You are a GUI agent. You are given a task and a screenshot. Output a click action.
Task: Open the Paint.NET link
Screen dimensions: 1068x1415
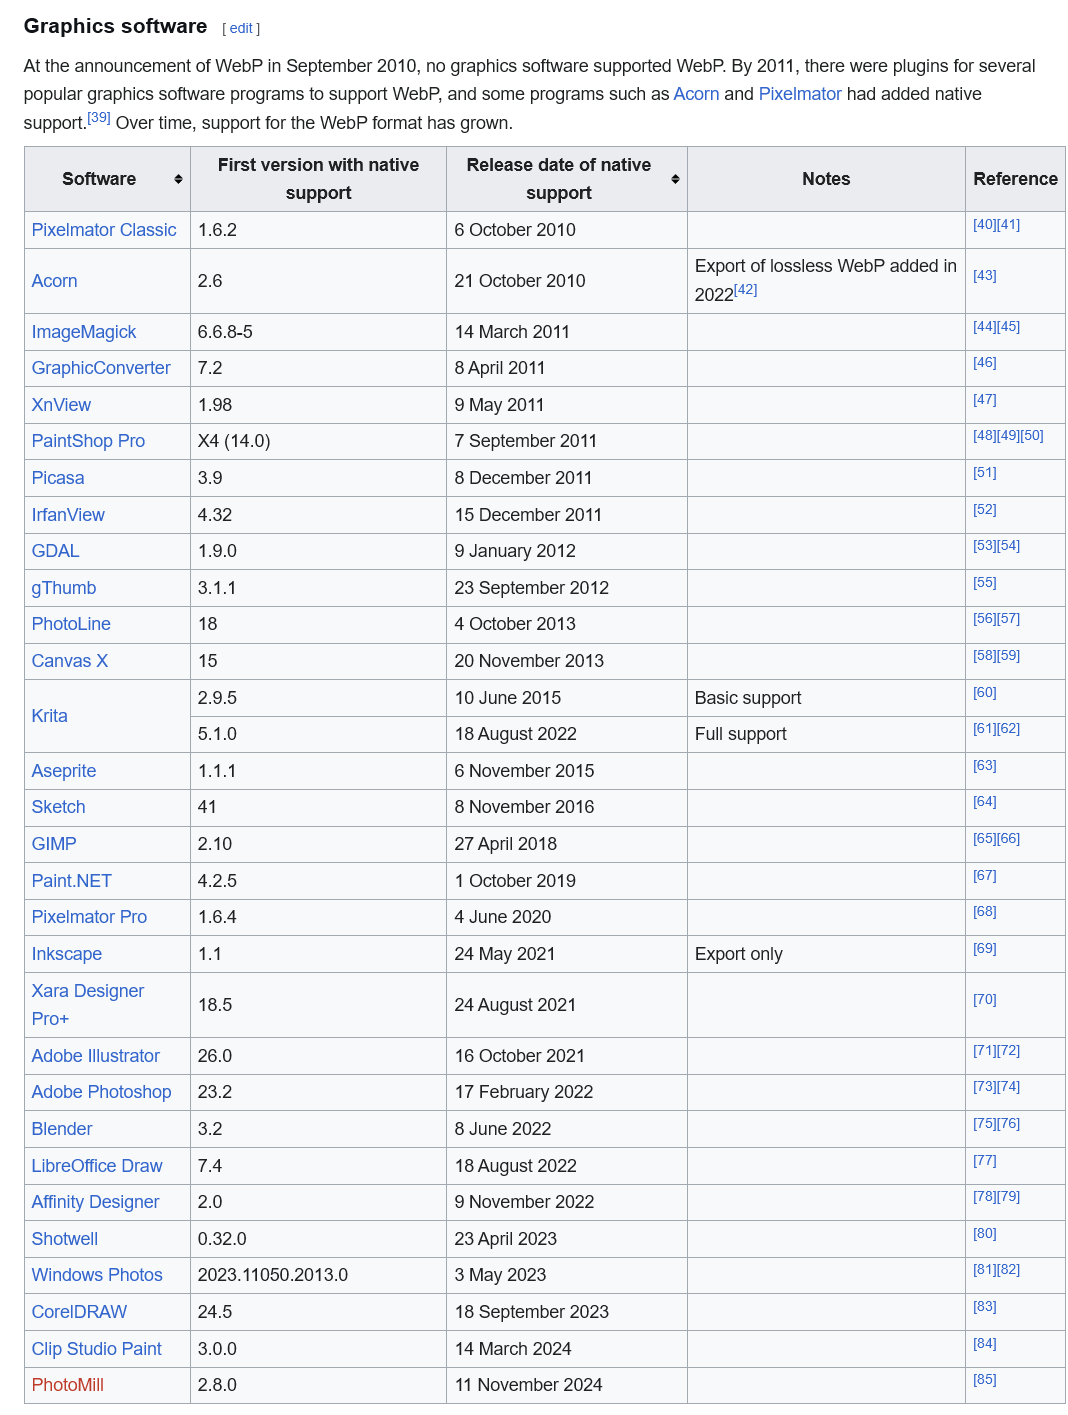pyautogui.click(x=72, y=881)
